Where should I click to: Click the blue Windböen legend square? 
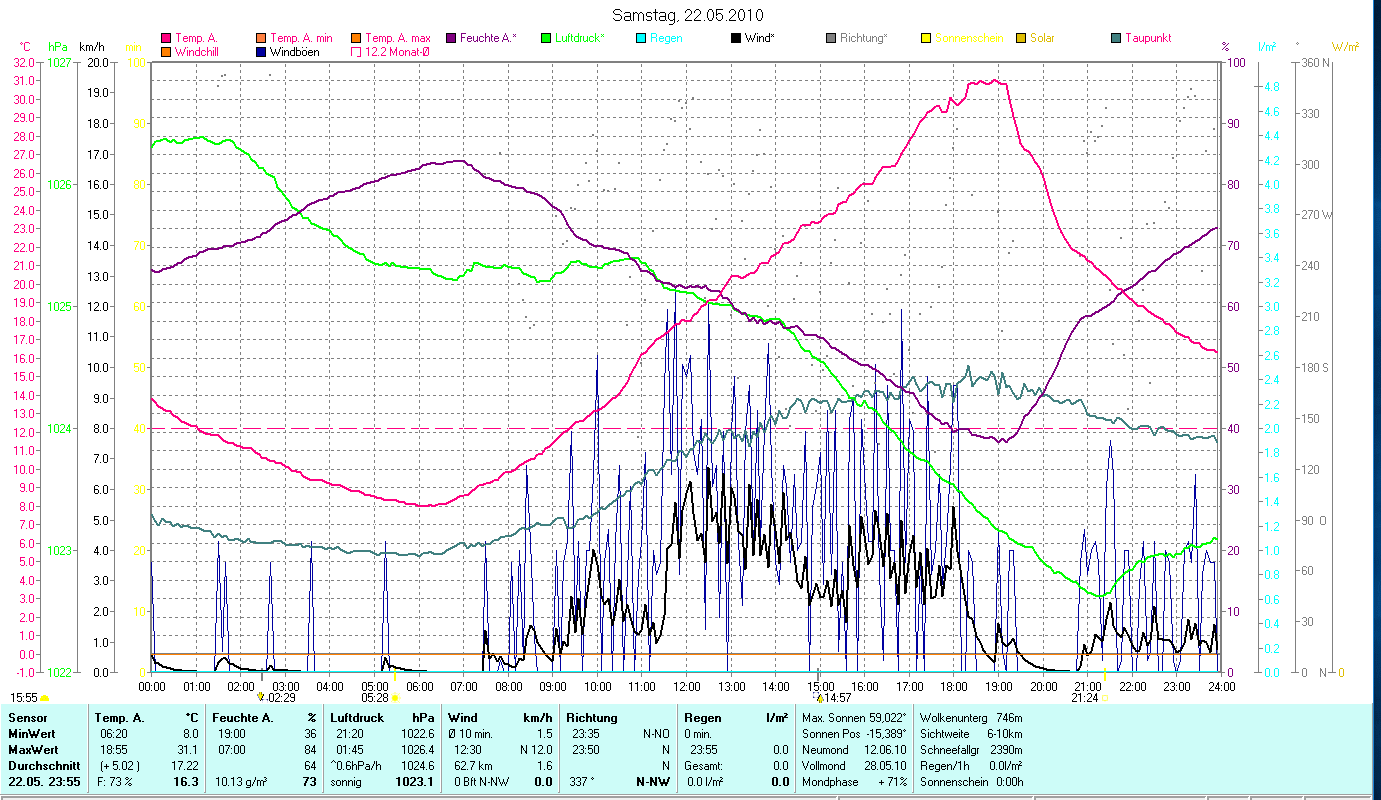[261, 52]
